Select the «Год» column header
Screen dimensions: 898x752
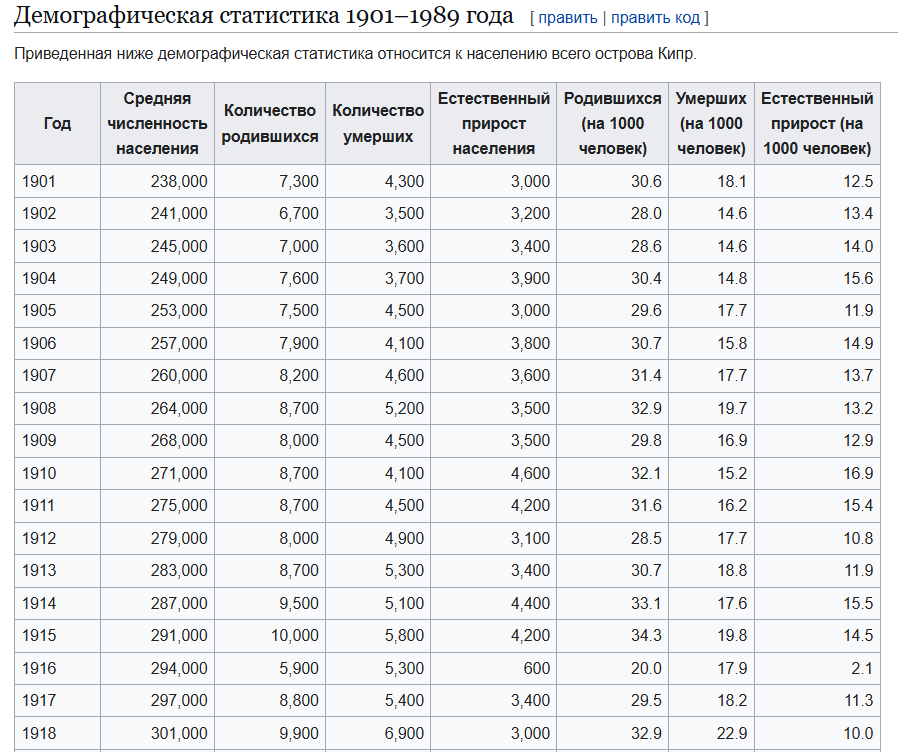pyautogui.click(x=57, y=123)
